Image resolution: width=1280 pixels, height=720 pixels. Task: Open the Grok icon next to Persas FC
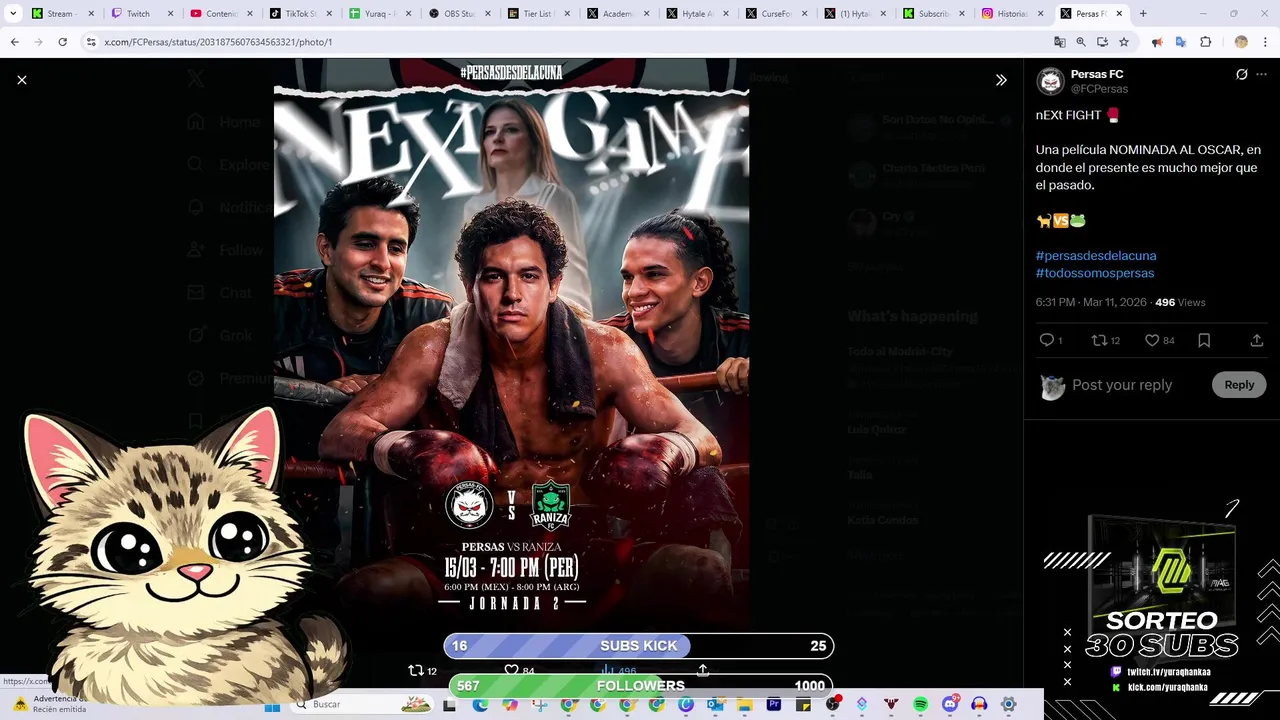click(x=1241, y=75)
